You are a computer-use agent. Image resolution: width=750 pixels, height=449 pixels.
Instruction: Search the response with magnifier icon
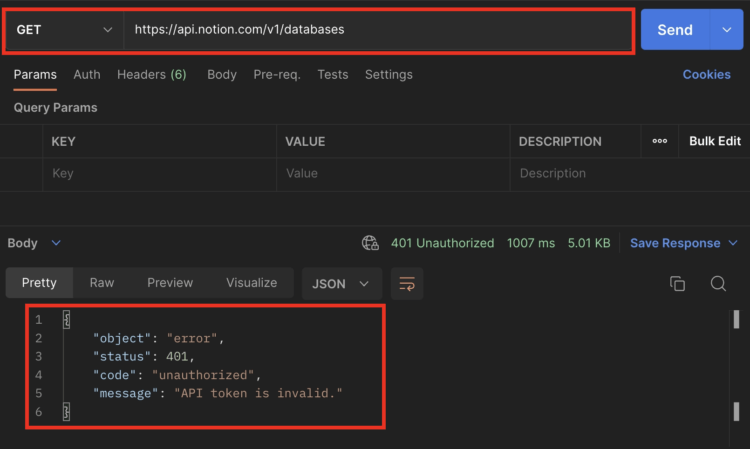718,284
